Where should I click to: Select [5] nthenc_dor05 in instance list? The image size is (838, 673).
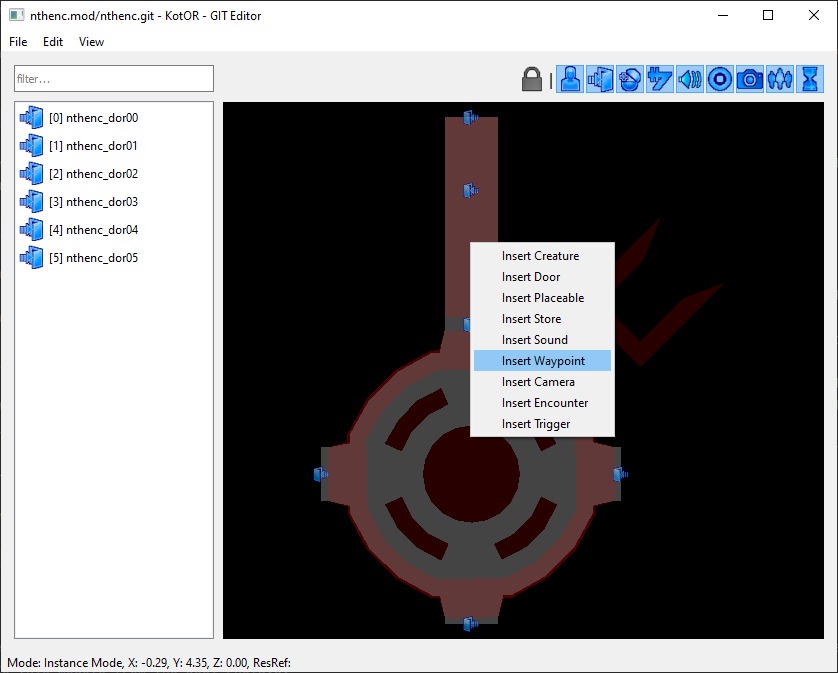(114, 258)
